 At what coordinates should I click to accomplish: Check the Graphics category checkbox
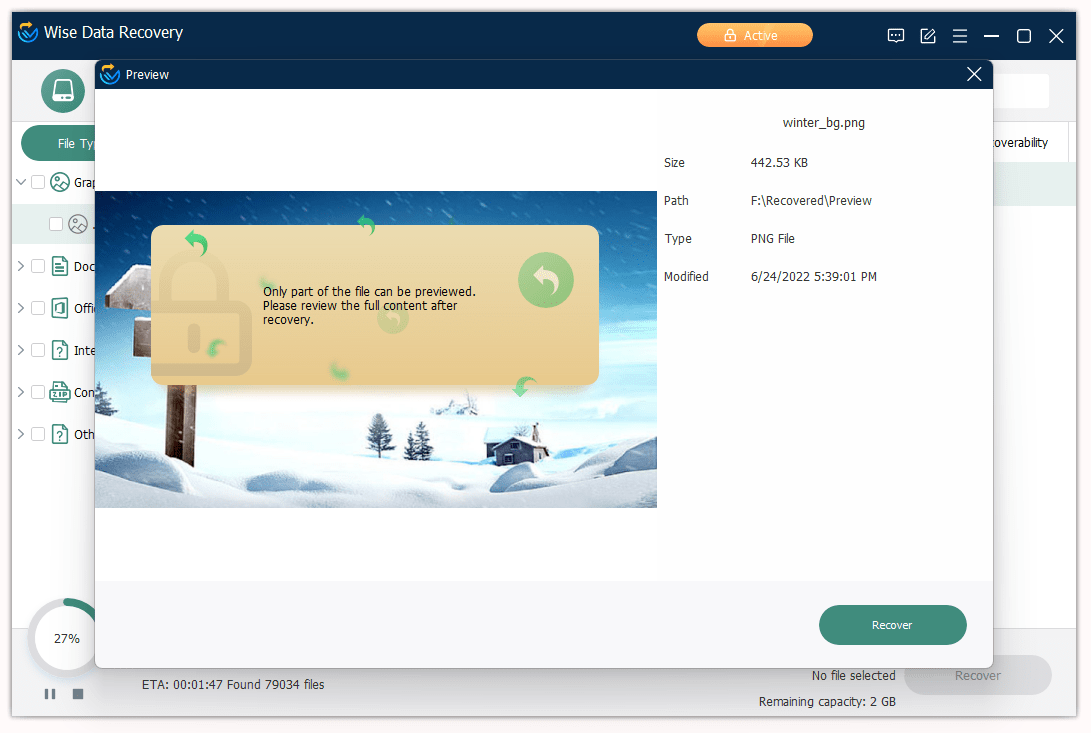(x=38, y=182)
